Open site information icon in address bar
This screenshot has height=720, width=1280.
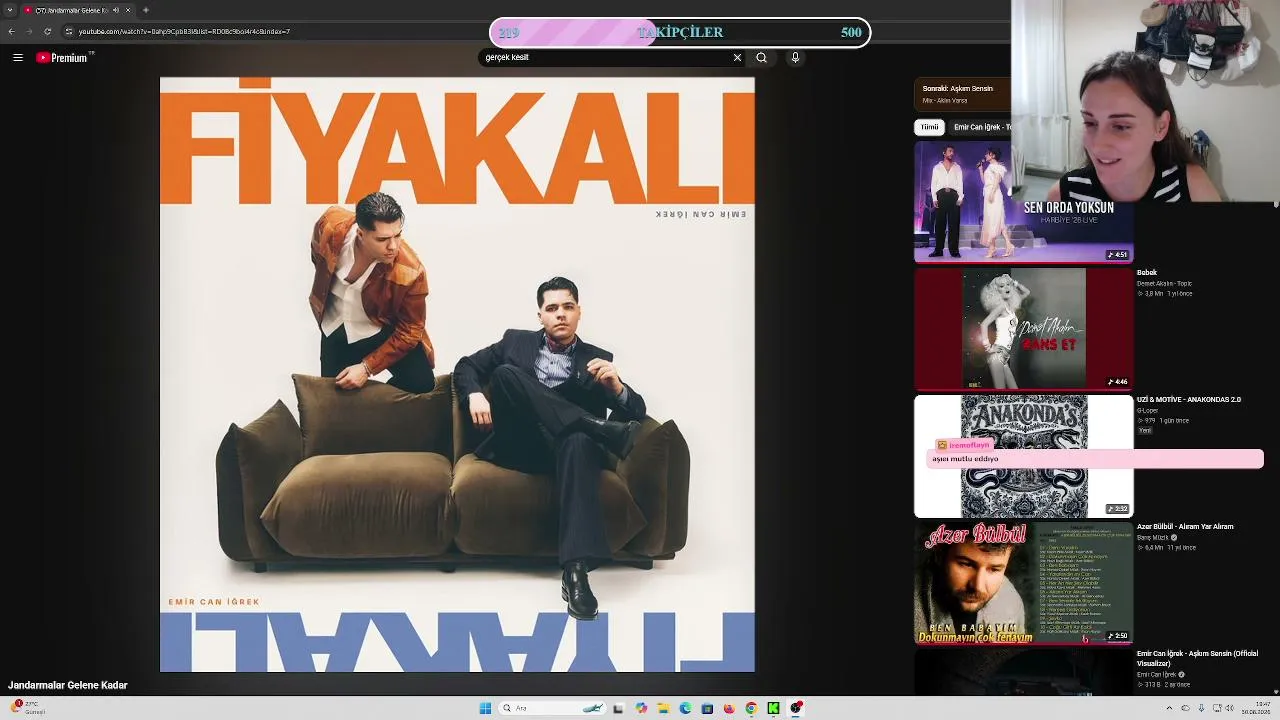pos(69,31)
